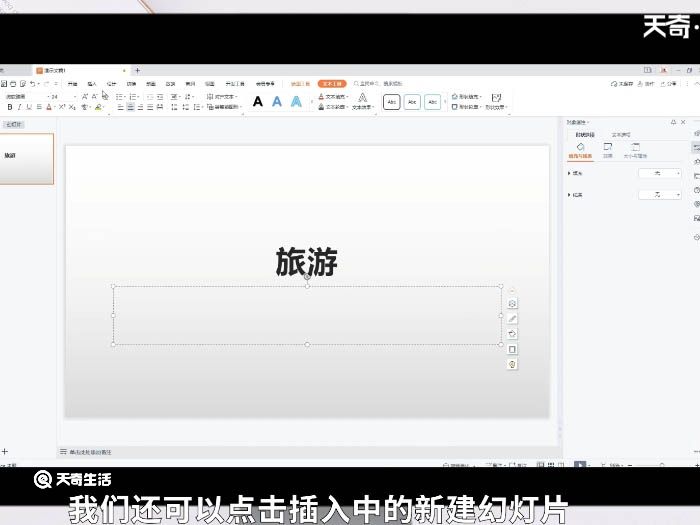The height and width of the screenshot is (525, 700).
Task: Open the 开始 (Home) ribbon tab
Action: click(72, 83)
